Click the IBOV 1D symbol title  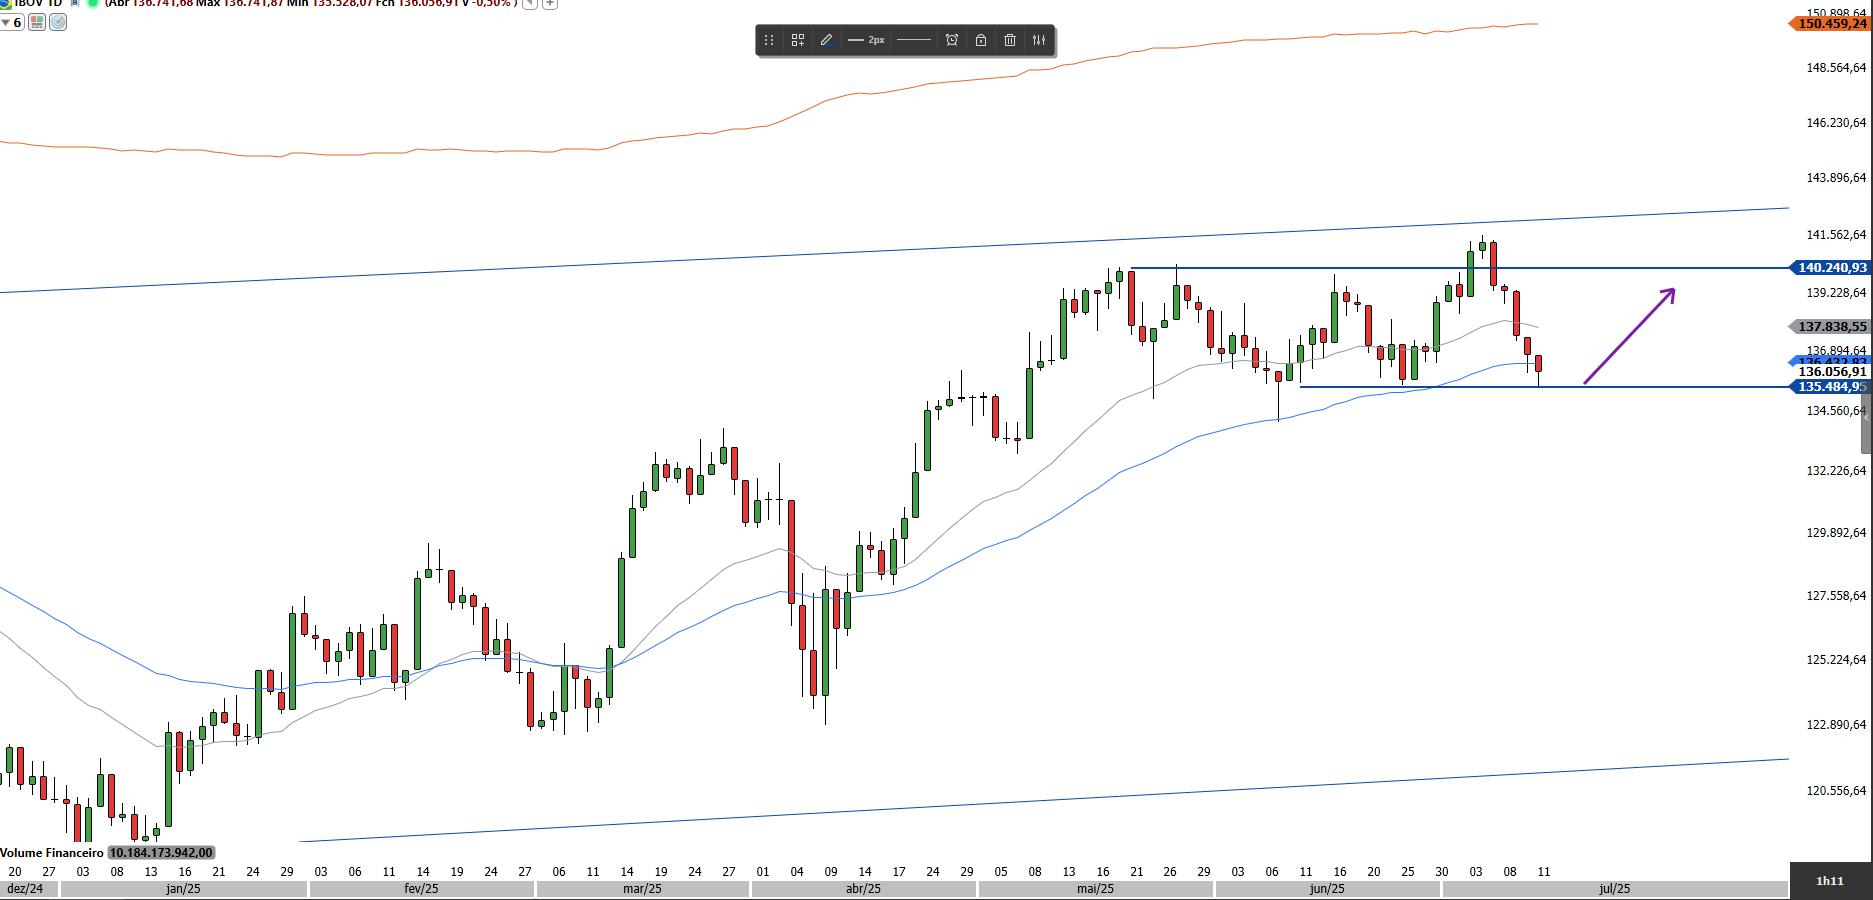[x=38, y=3]
